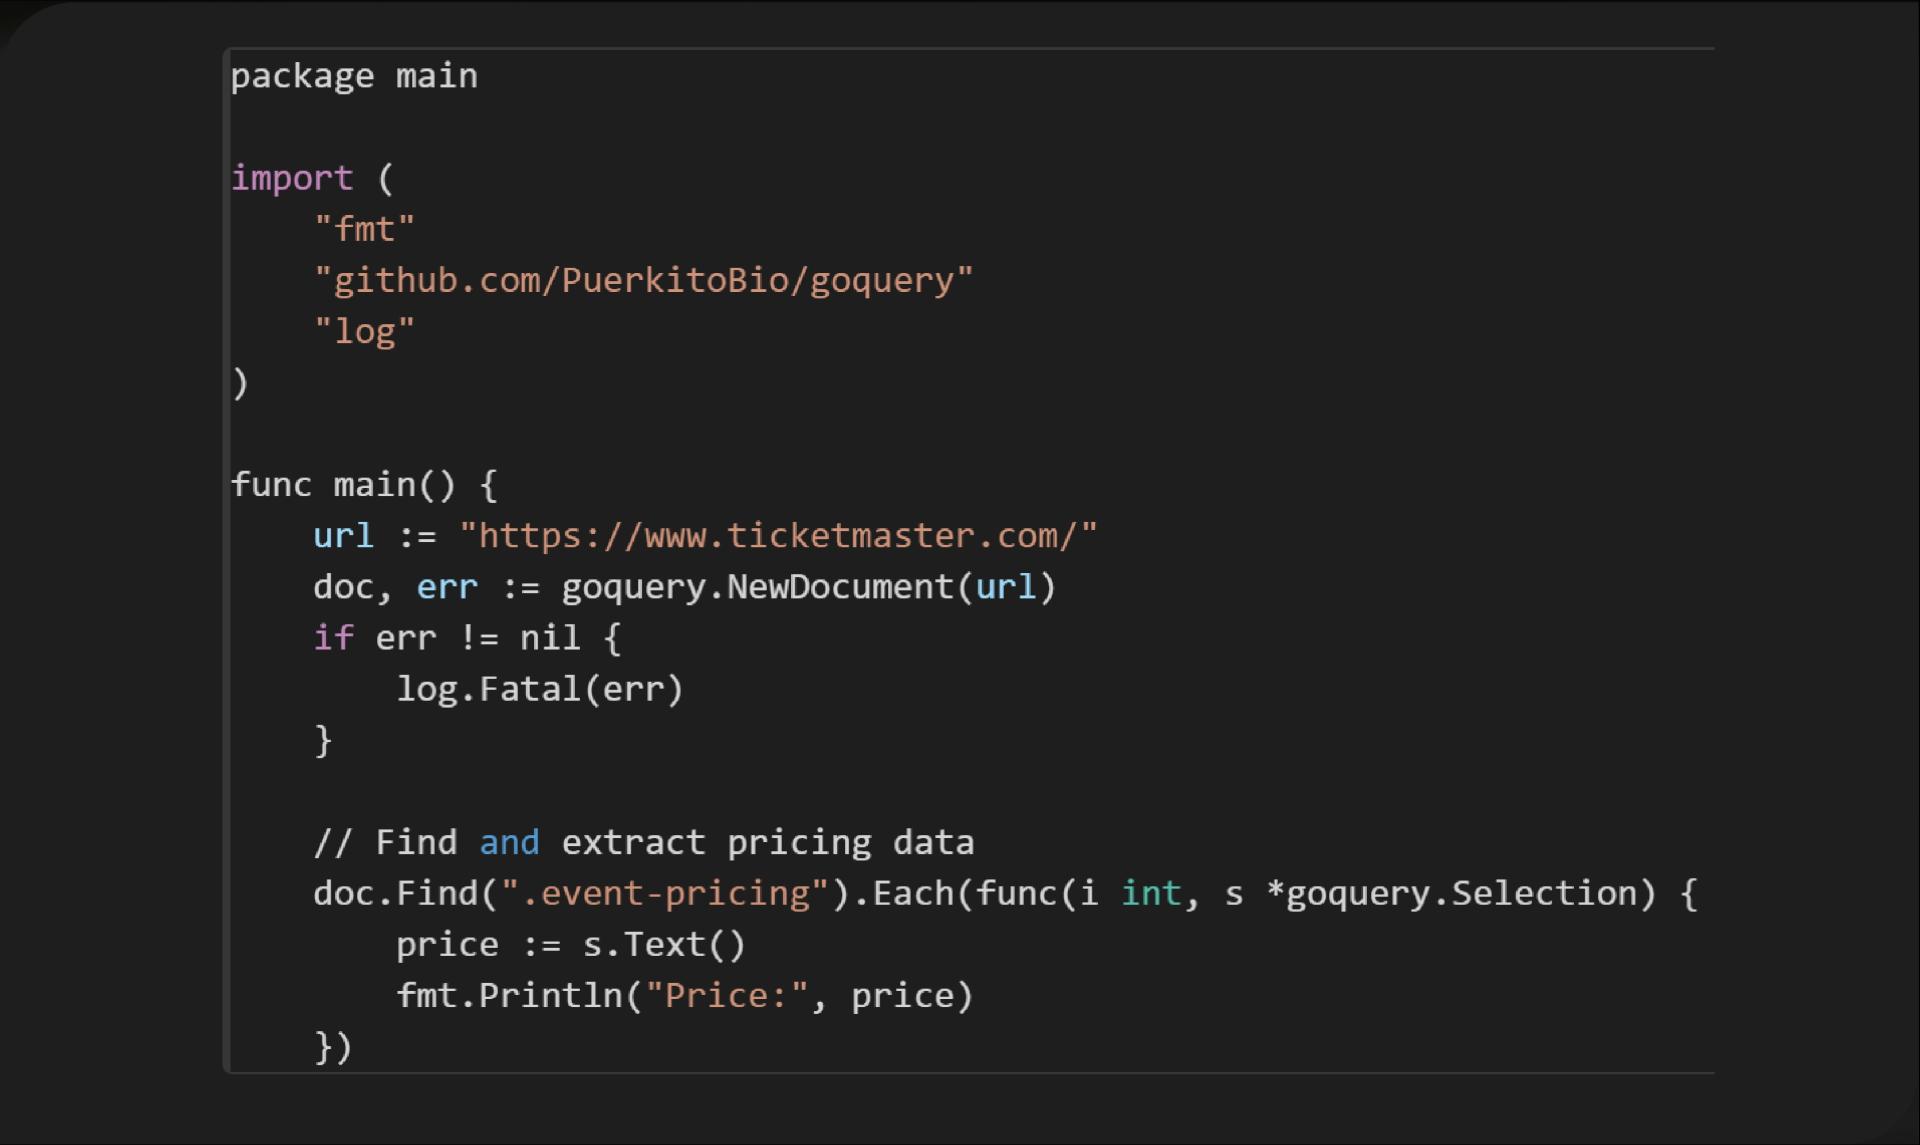Click the "fmt" import string

[x=366, y=228]
